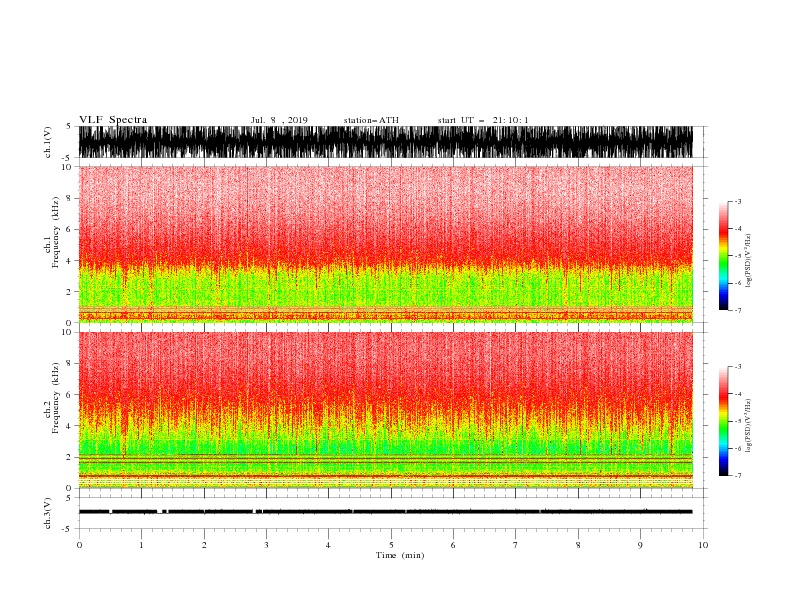Screen dimensions: 792x612
Task: Click the -7 label on ch.2 color bar
Action: click(x=738, y=475)
